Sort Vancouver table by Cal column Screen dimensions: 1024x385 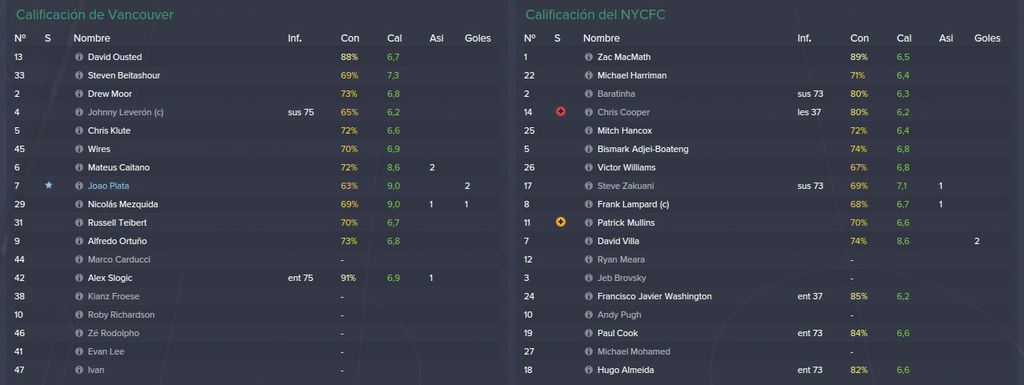click(394, 38)
